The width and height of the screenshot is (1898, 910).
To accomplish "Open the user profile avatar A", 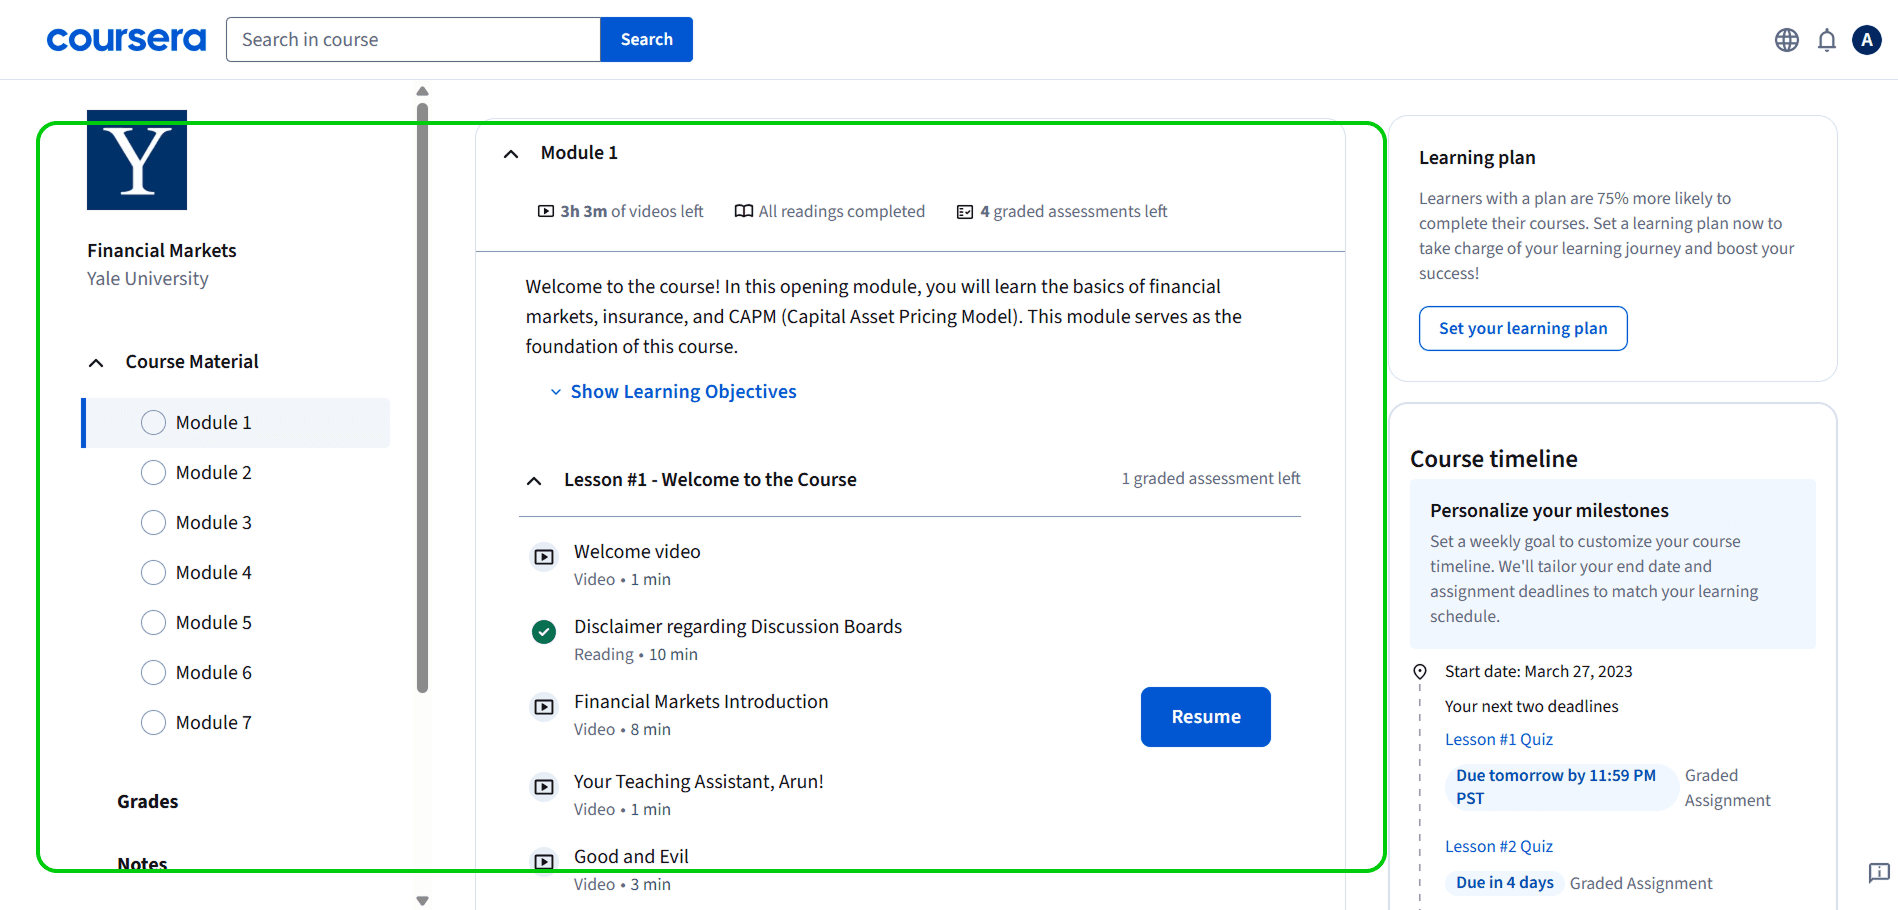I will coord(1867,40).
